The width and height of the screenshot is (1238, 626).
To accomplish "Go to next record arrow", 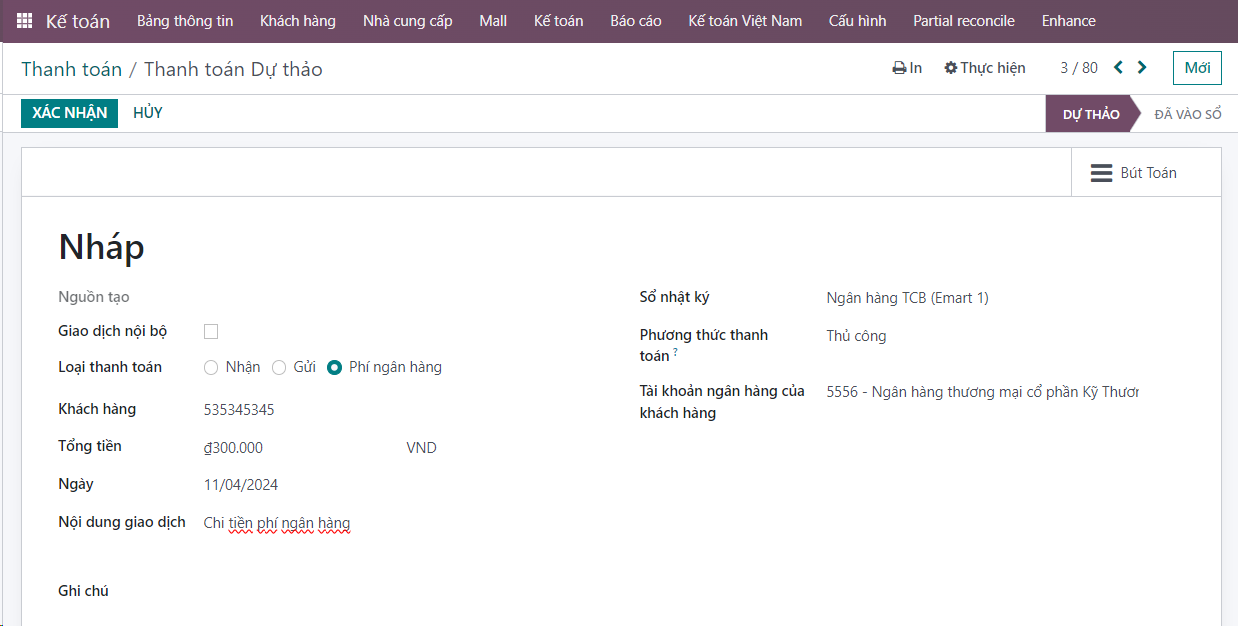I will [1142, 68].
